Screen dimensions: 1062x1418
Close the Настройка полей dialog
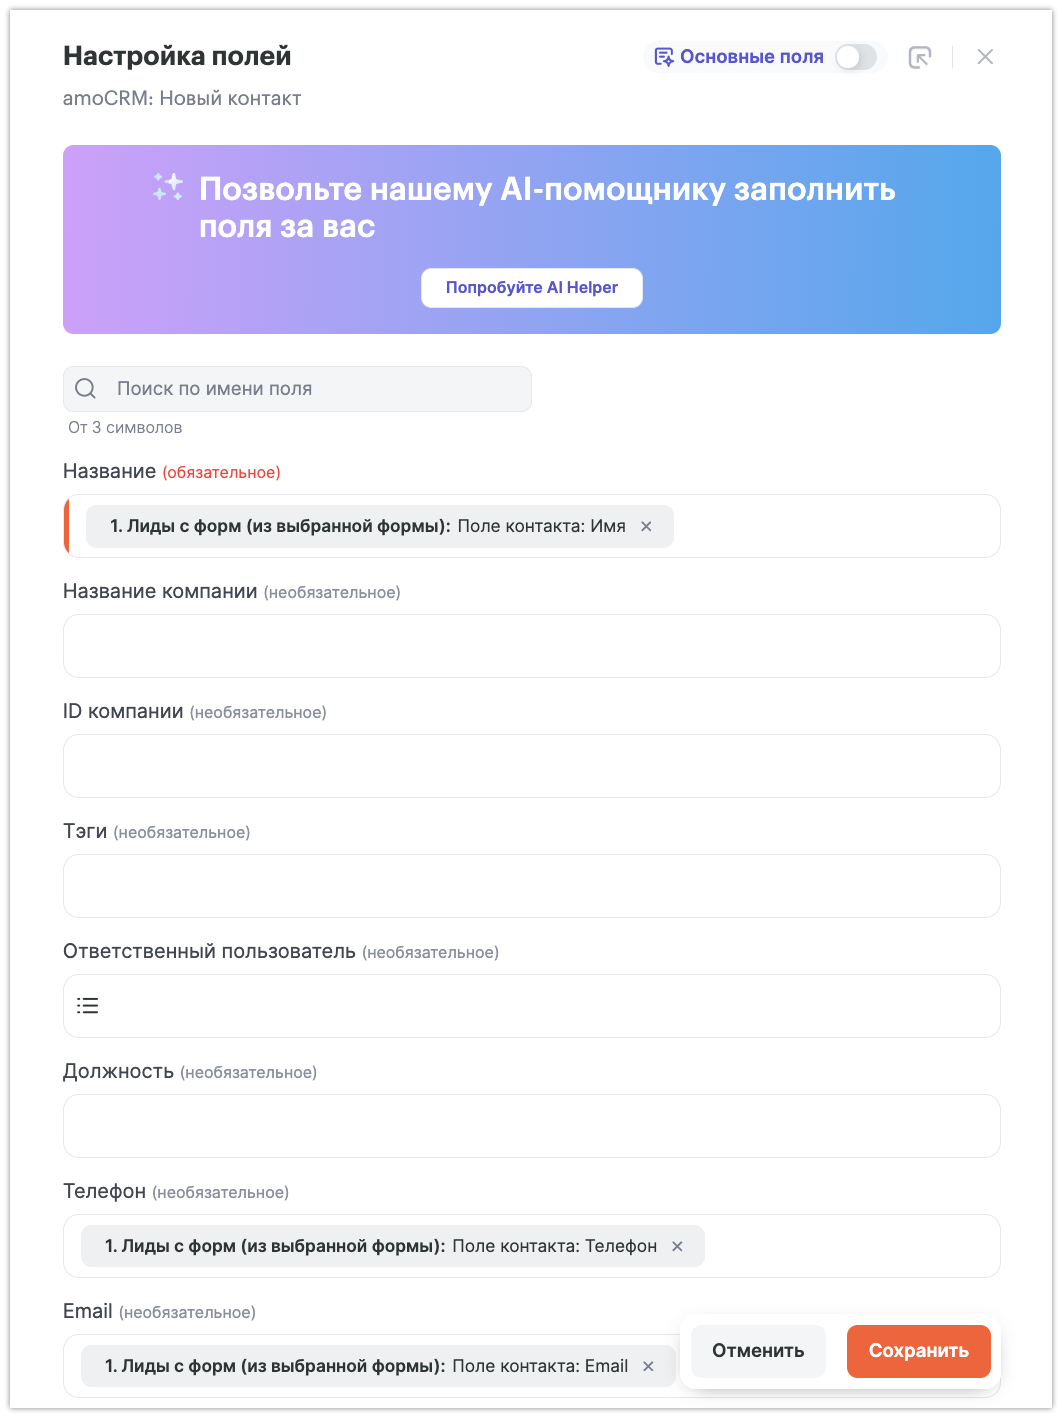(x=985, y=57)
